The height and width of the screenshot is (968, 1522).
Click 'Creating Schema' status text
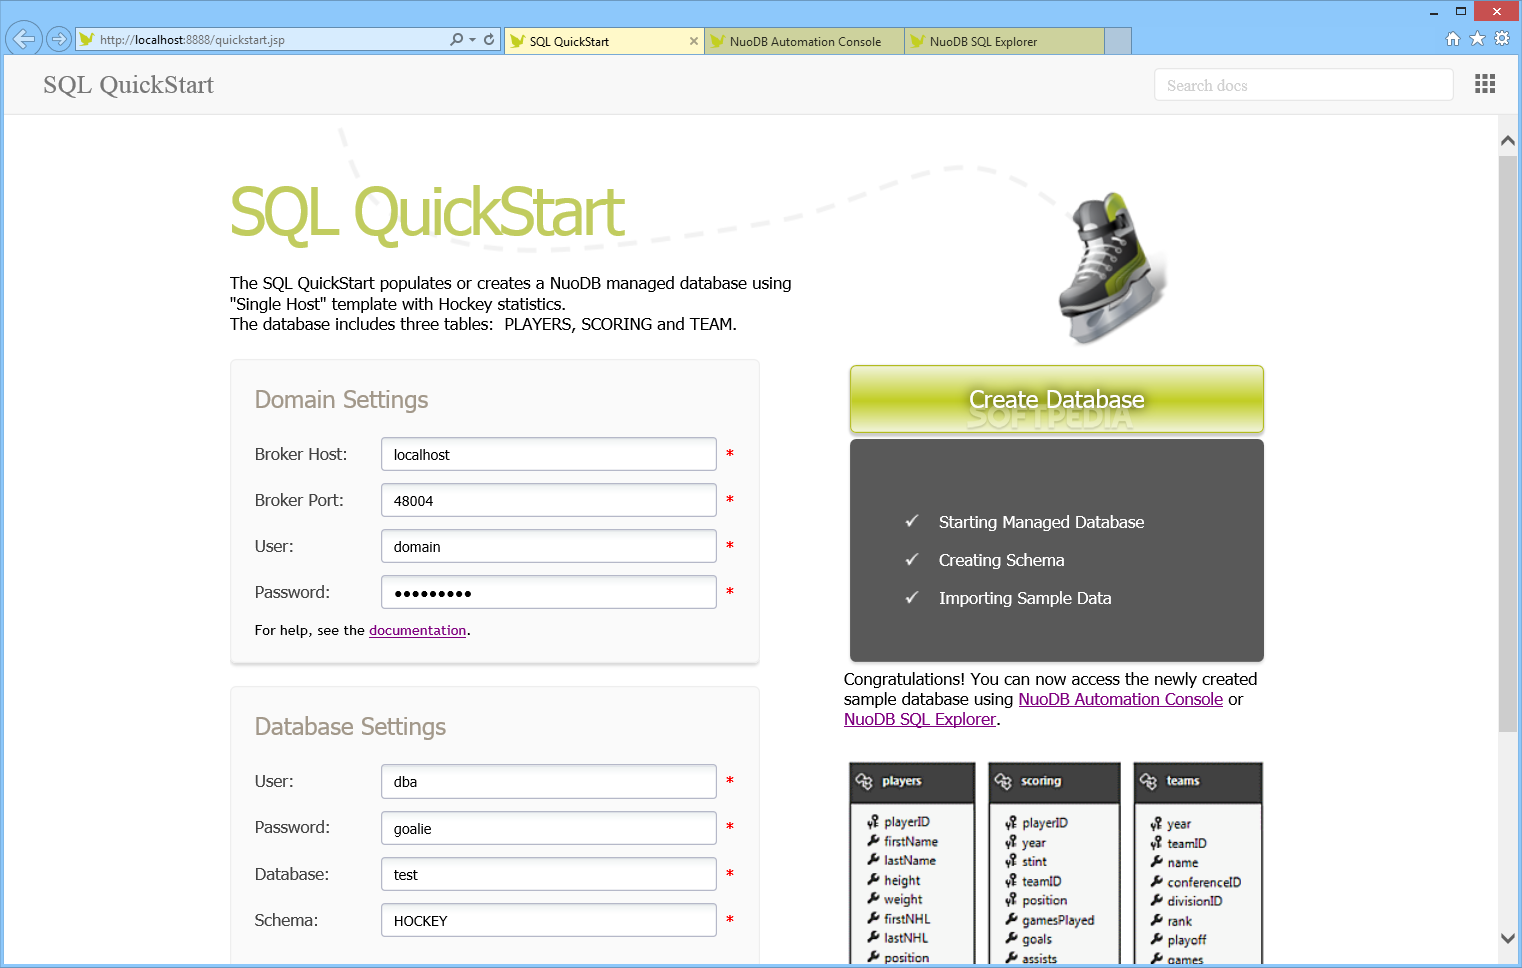click(x=1001, y=560)
